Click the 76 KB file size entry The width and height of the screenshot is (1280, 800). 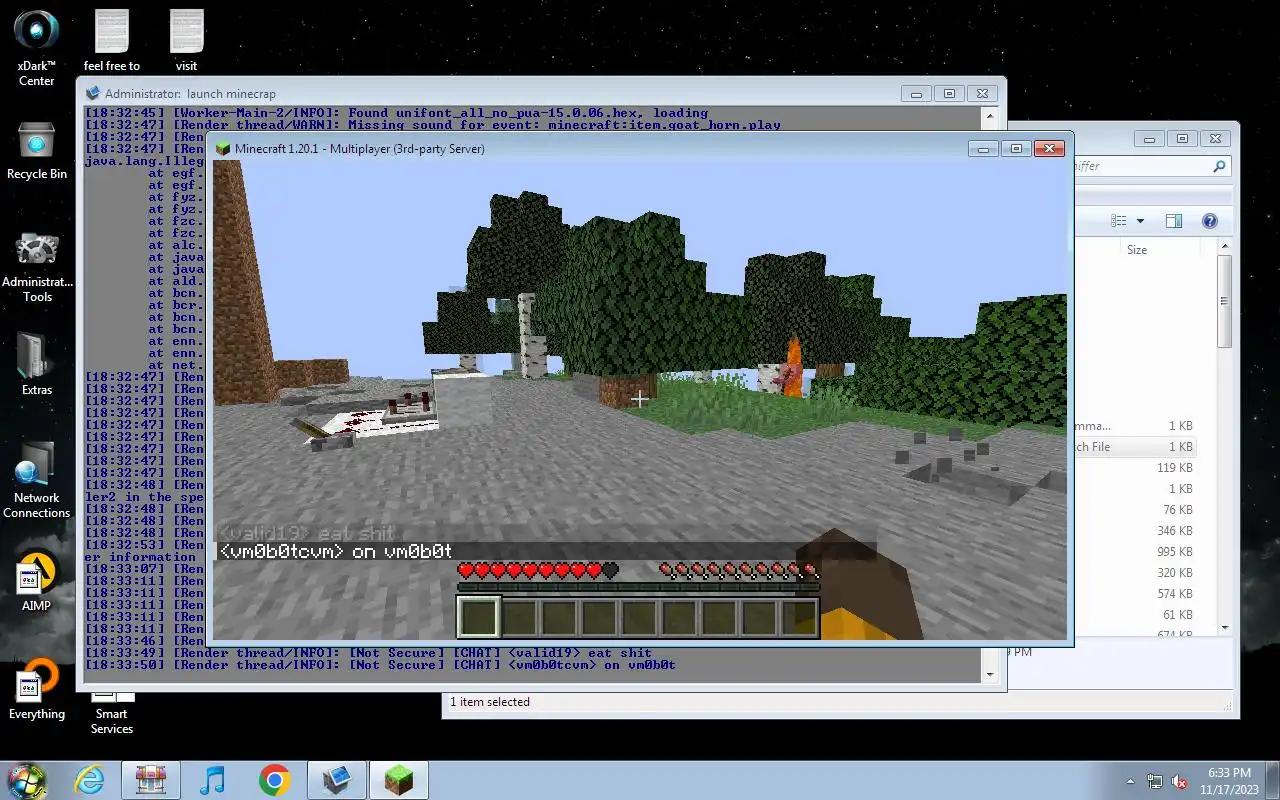pyautogui.click(x=1178, y=510)
